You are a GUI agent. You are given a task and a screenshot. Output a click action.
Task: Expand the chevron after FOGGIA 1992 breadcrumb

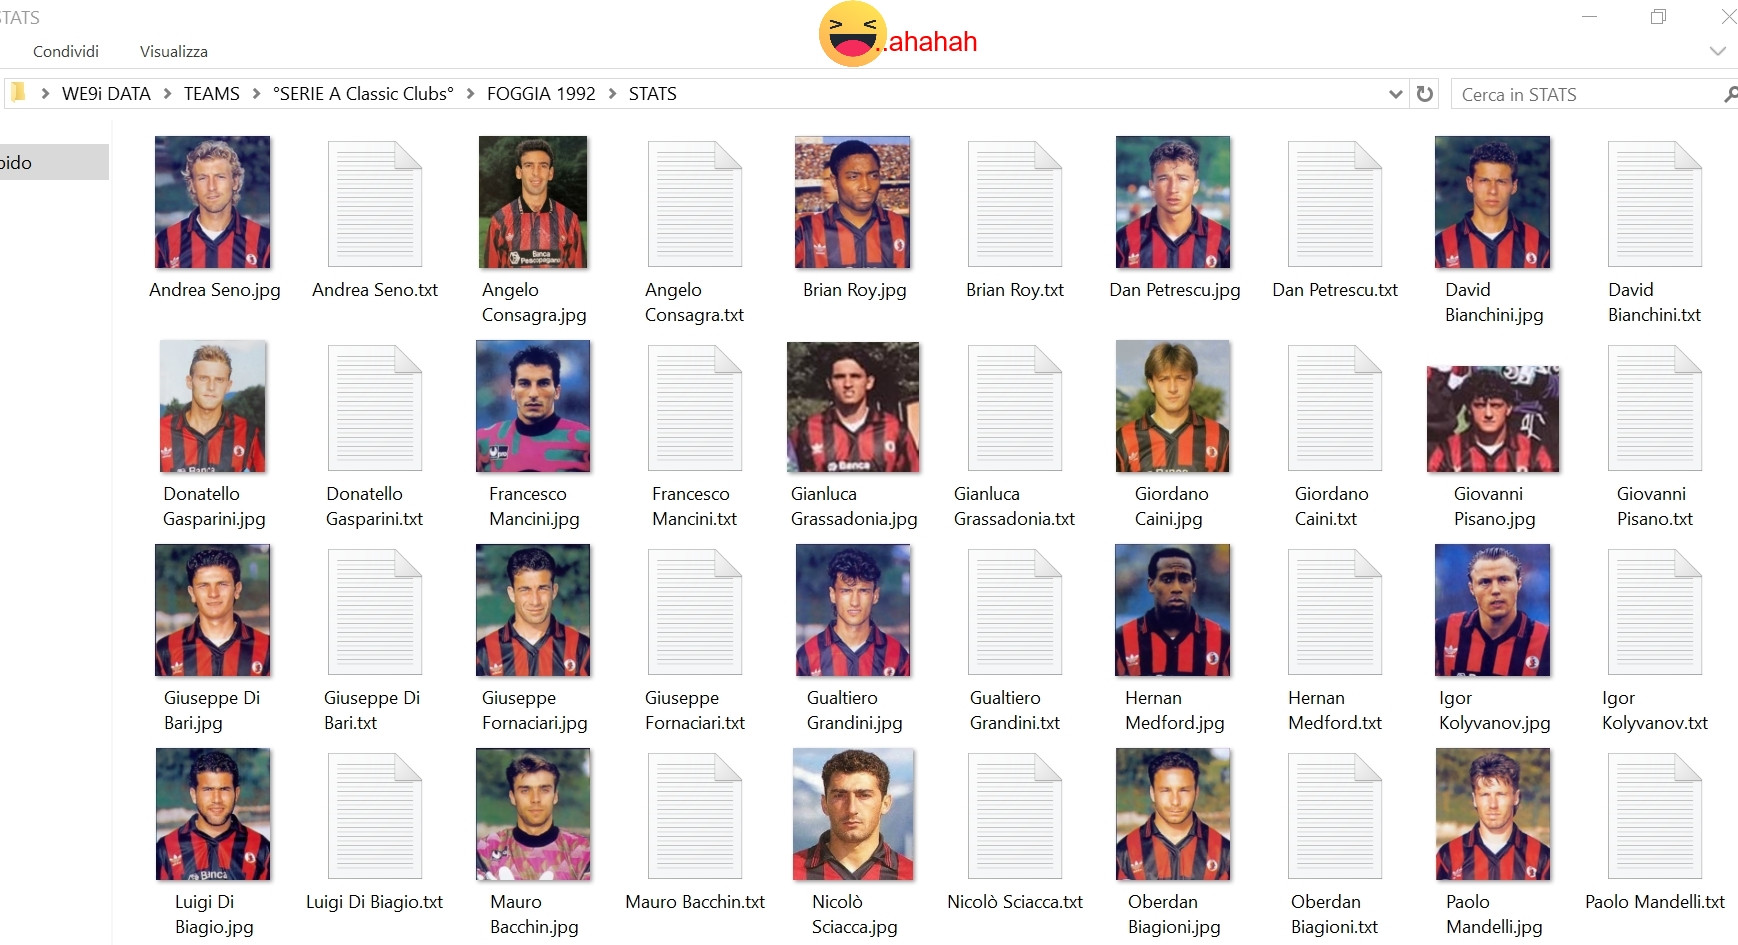click(612, 94)
